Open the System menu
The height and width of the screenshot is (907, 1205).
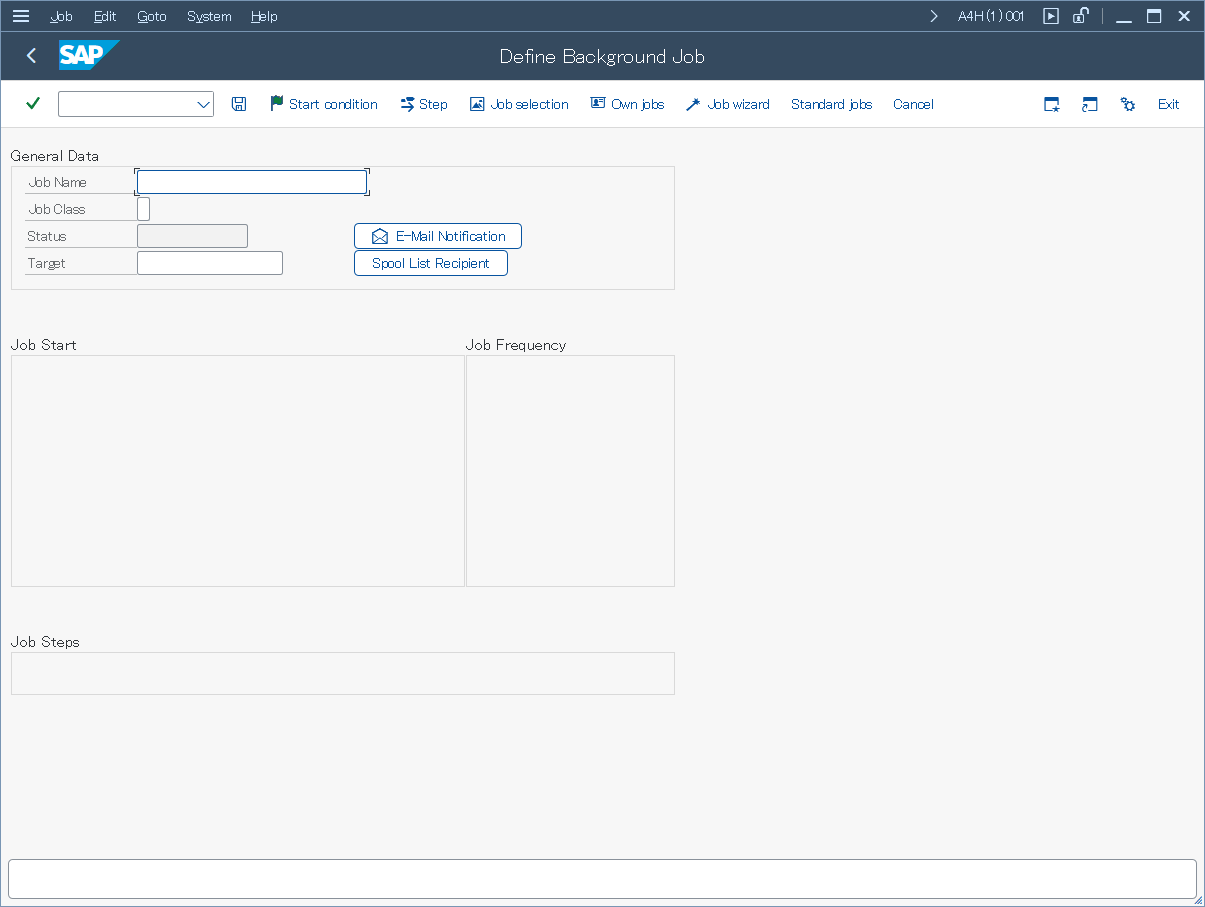[x=209, y=16]
